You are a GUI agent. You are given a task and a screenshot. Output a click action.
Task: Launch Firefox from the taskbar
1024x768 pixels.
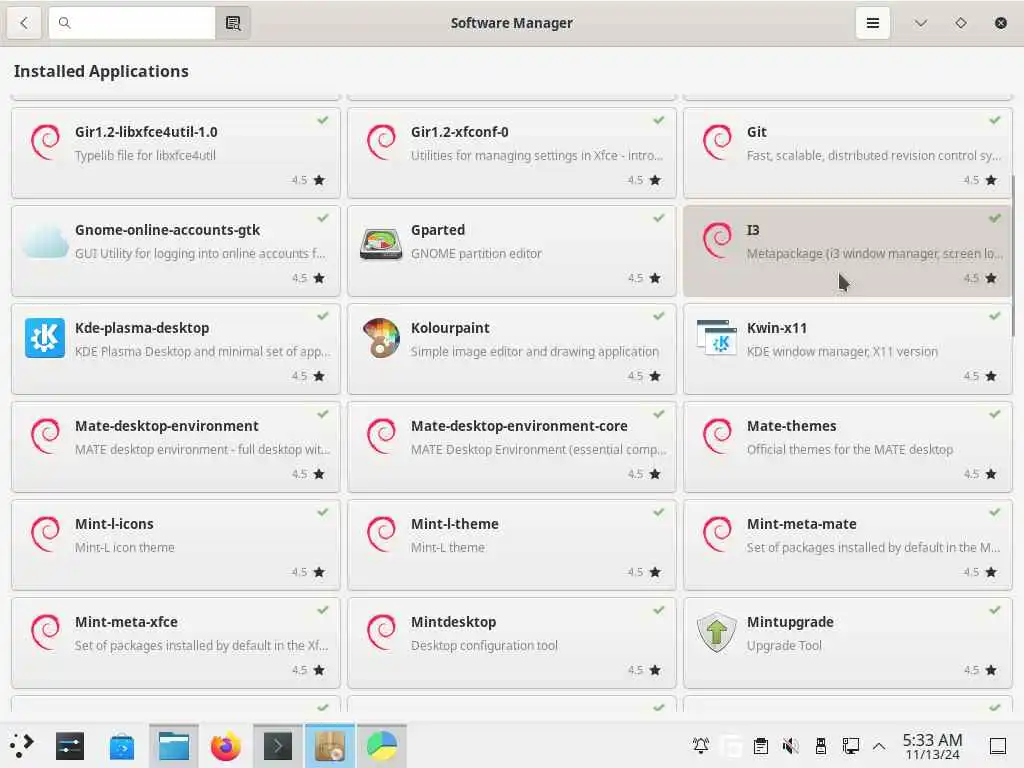coord(225,746)
